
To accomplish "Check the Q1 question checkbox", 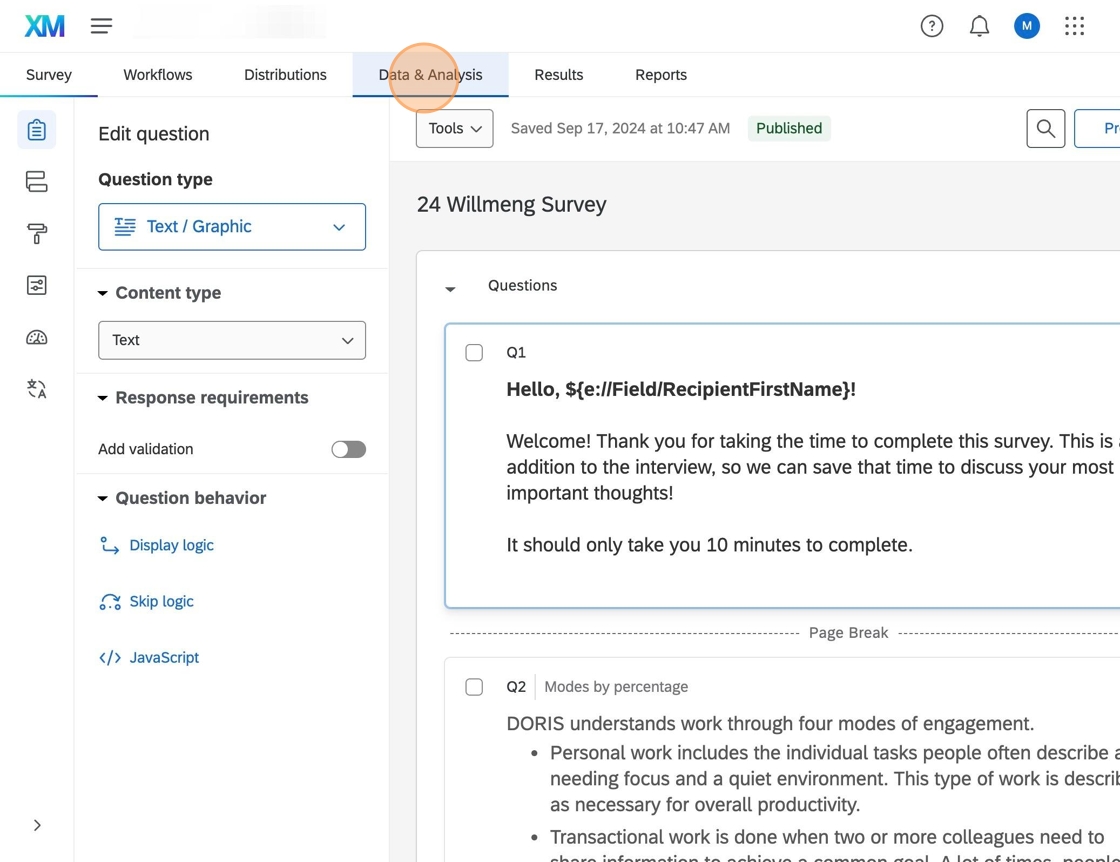I will coord(474,352).
